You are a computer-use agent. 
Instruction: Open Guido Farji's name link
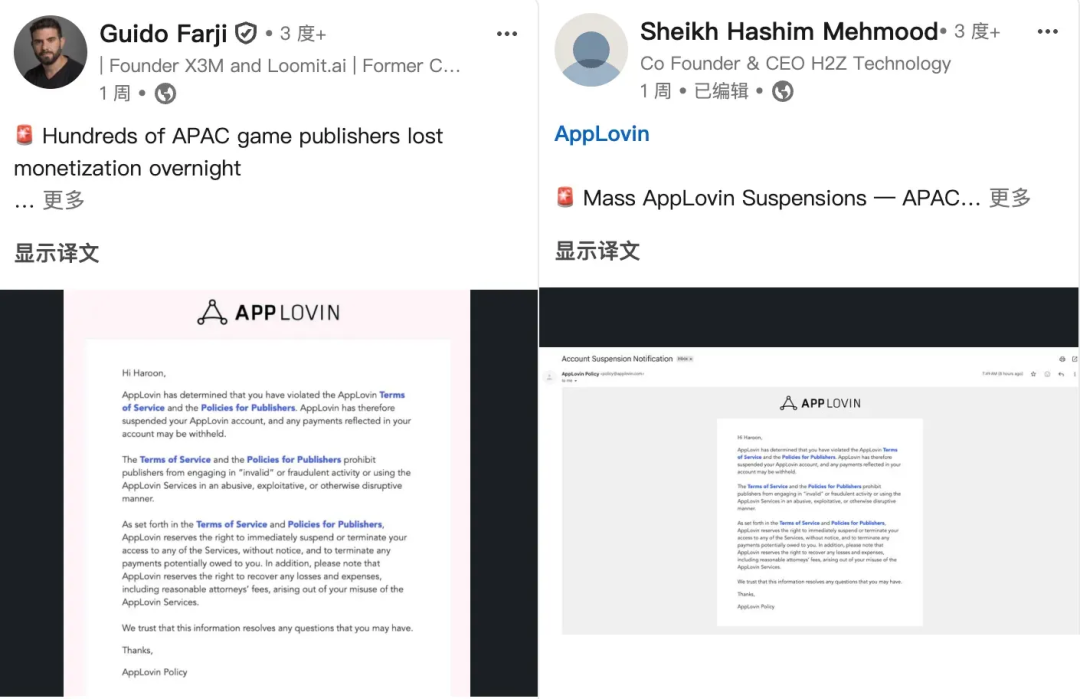pos(163,33)
